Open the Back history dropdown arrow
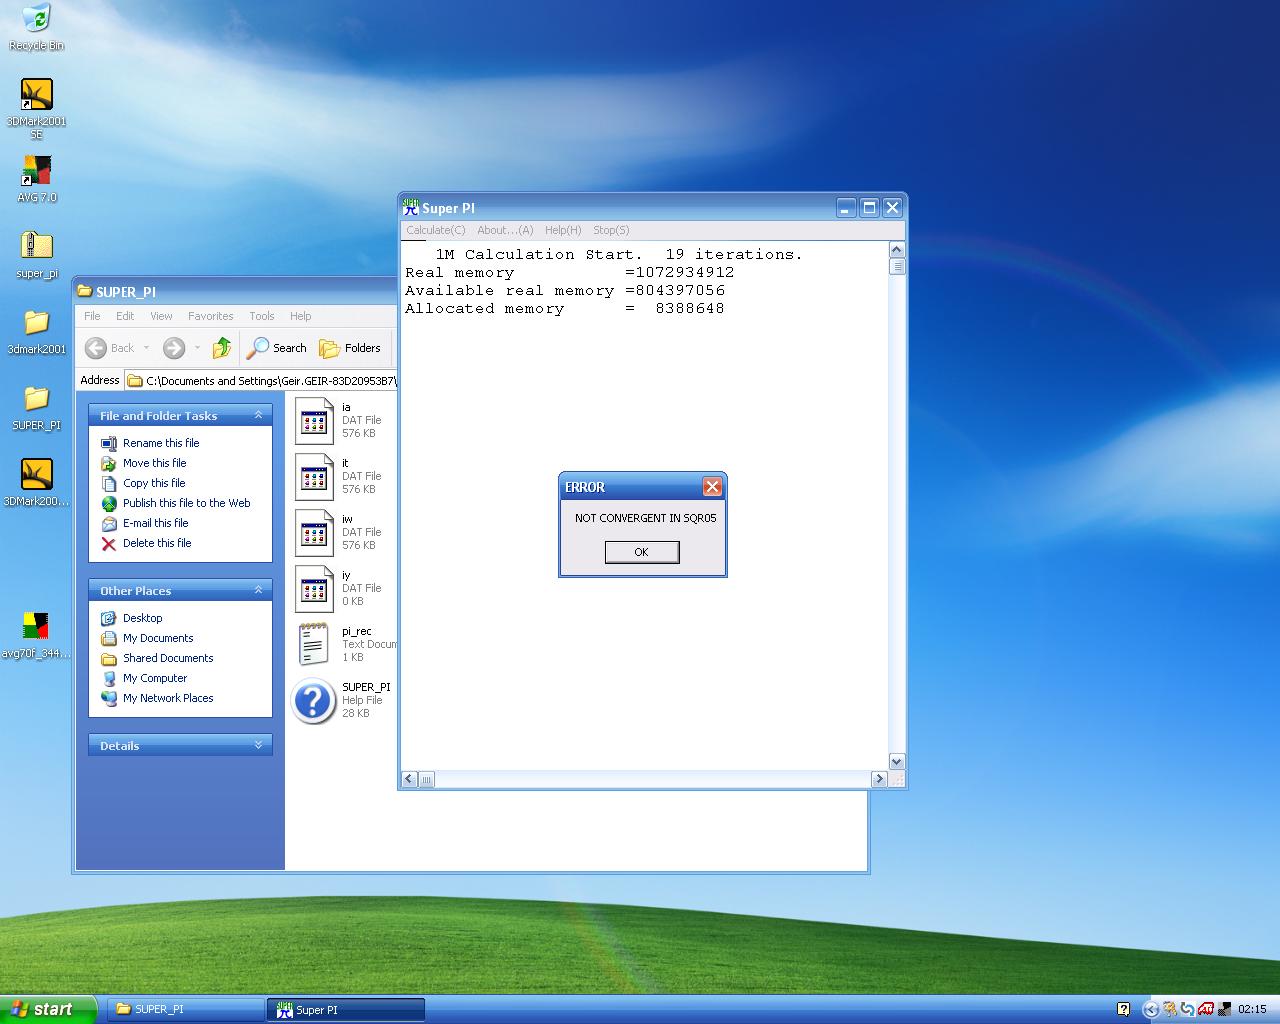 pyautogui.click(x=146, y=348)
